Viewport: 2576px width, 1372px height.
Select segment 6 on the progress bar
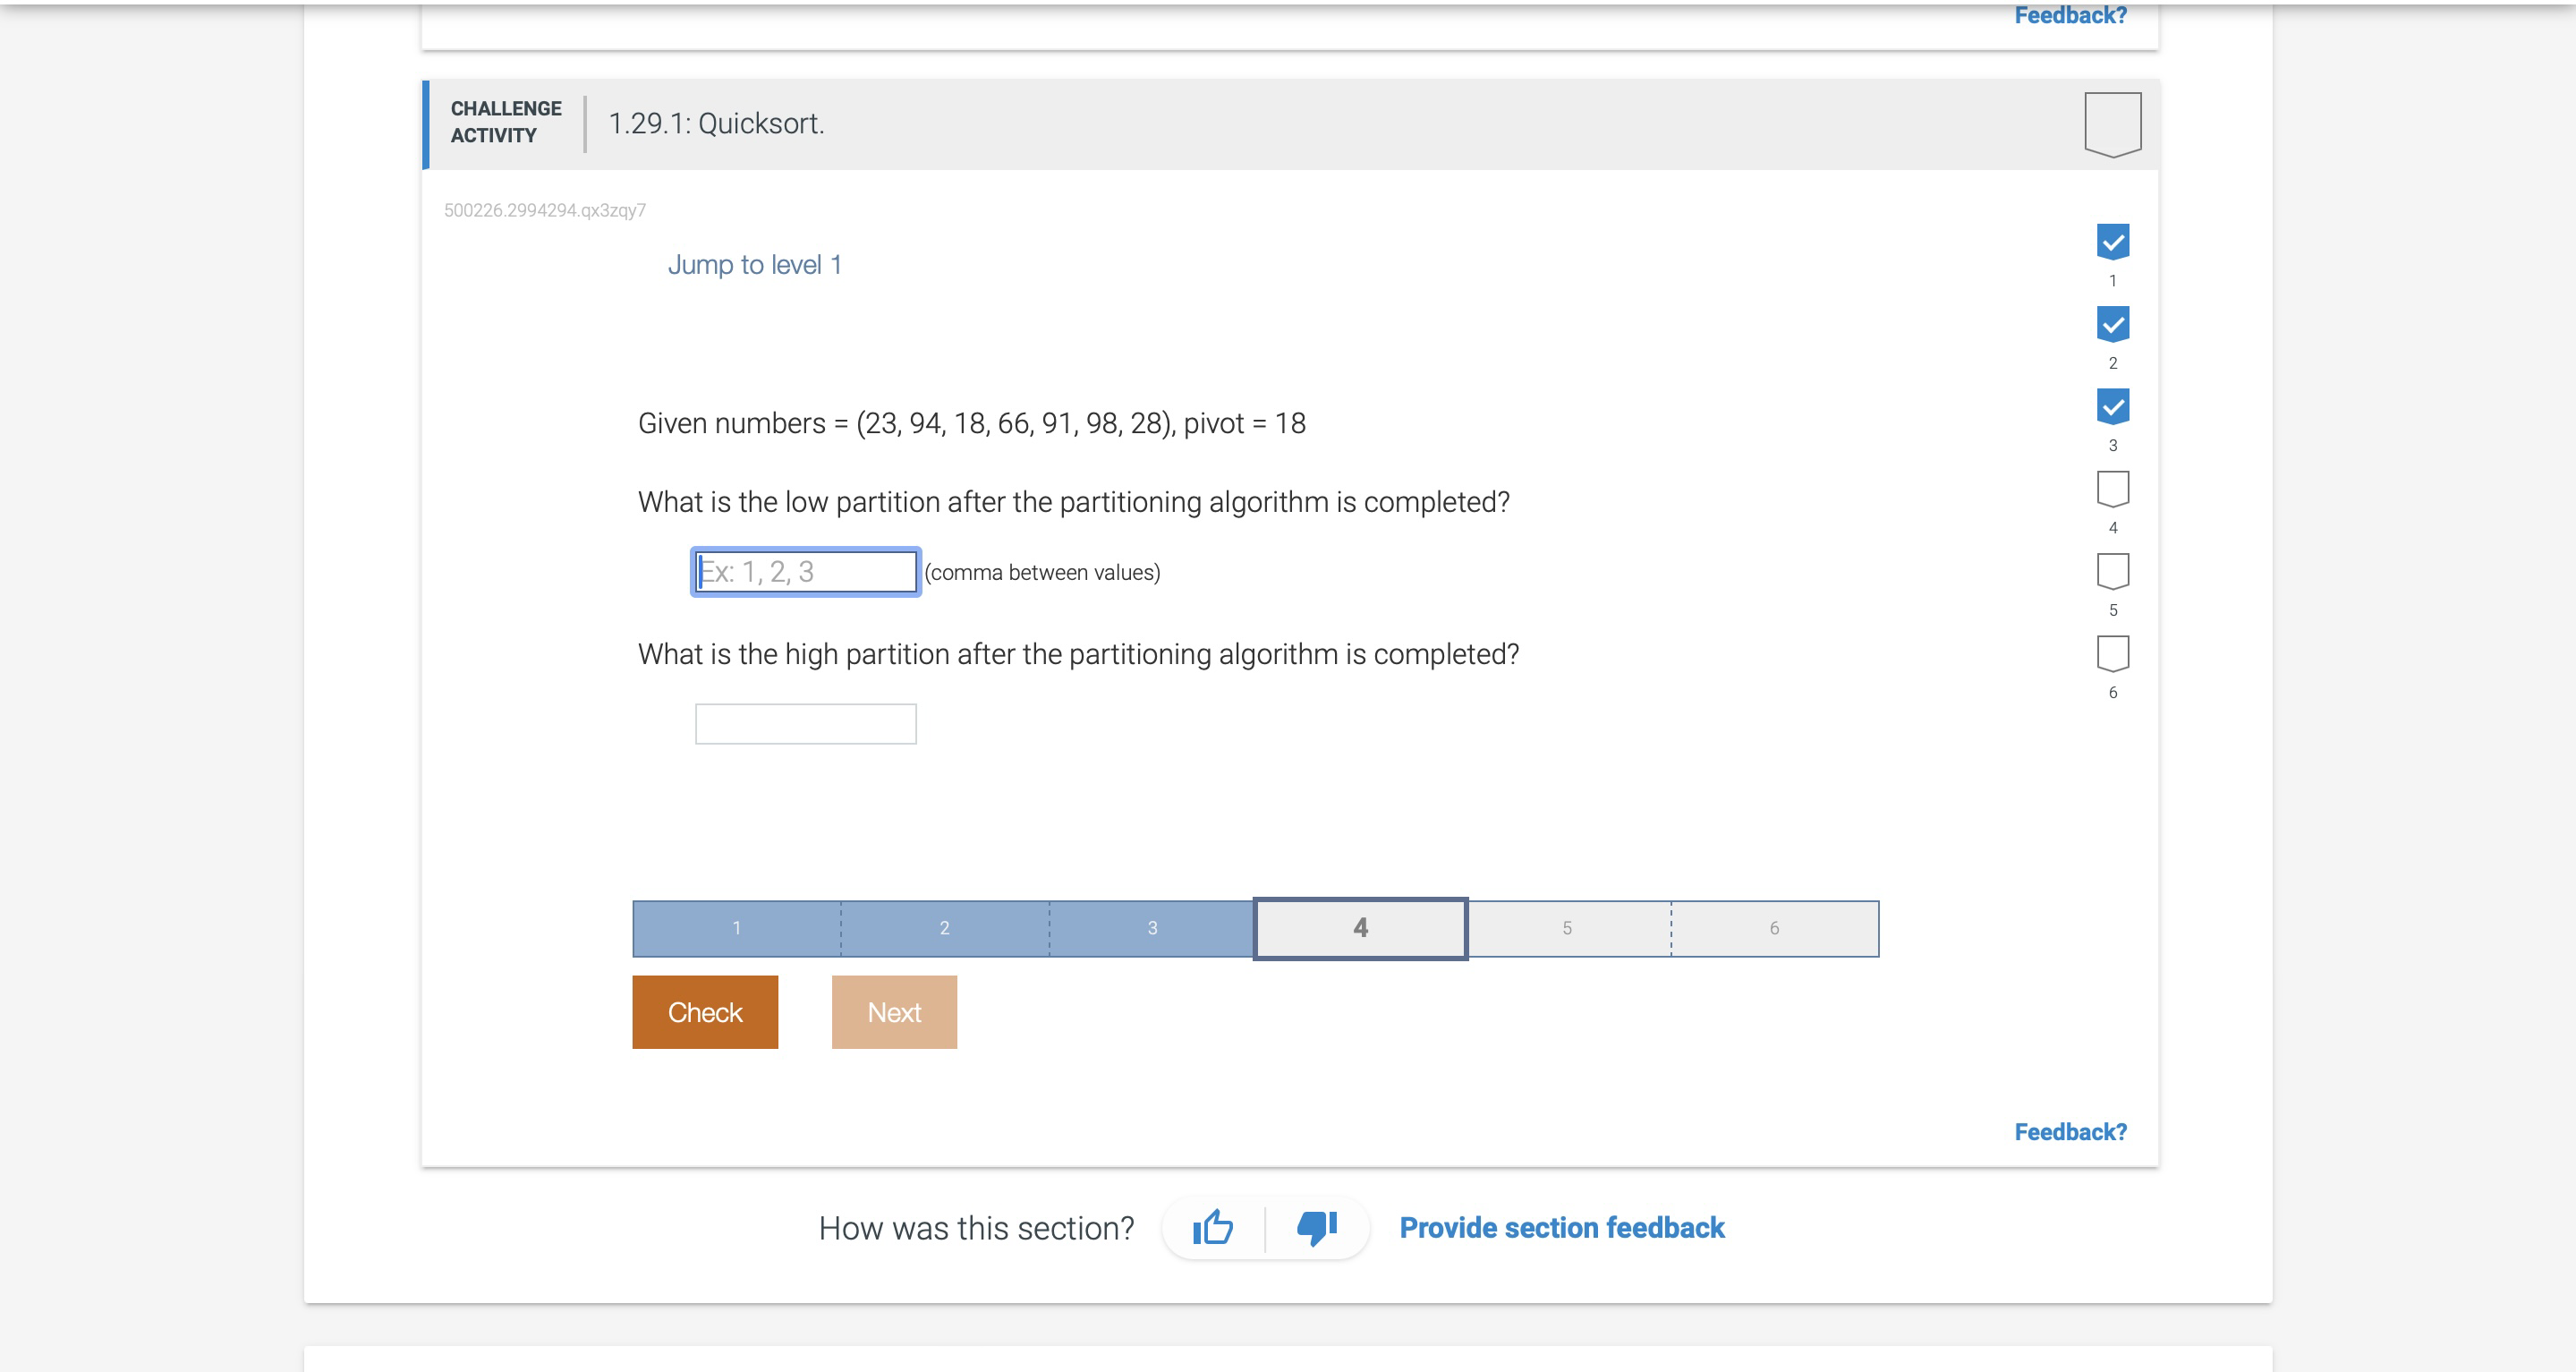tap(1774, 928)
